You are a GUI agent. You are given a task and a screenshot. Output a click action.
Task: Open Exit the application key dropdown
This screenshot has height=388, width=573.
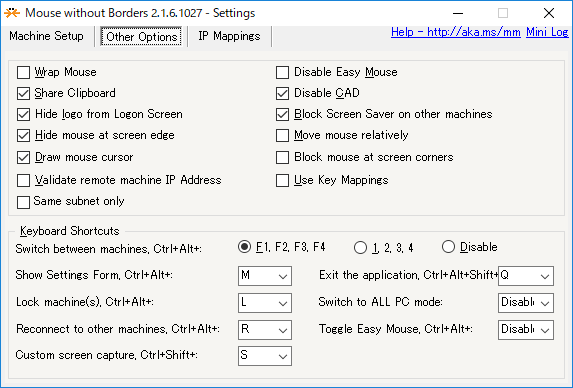pyautogui.click(x=526, y=276)
